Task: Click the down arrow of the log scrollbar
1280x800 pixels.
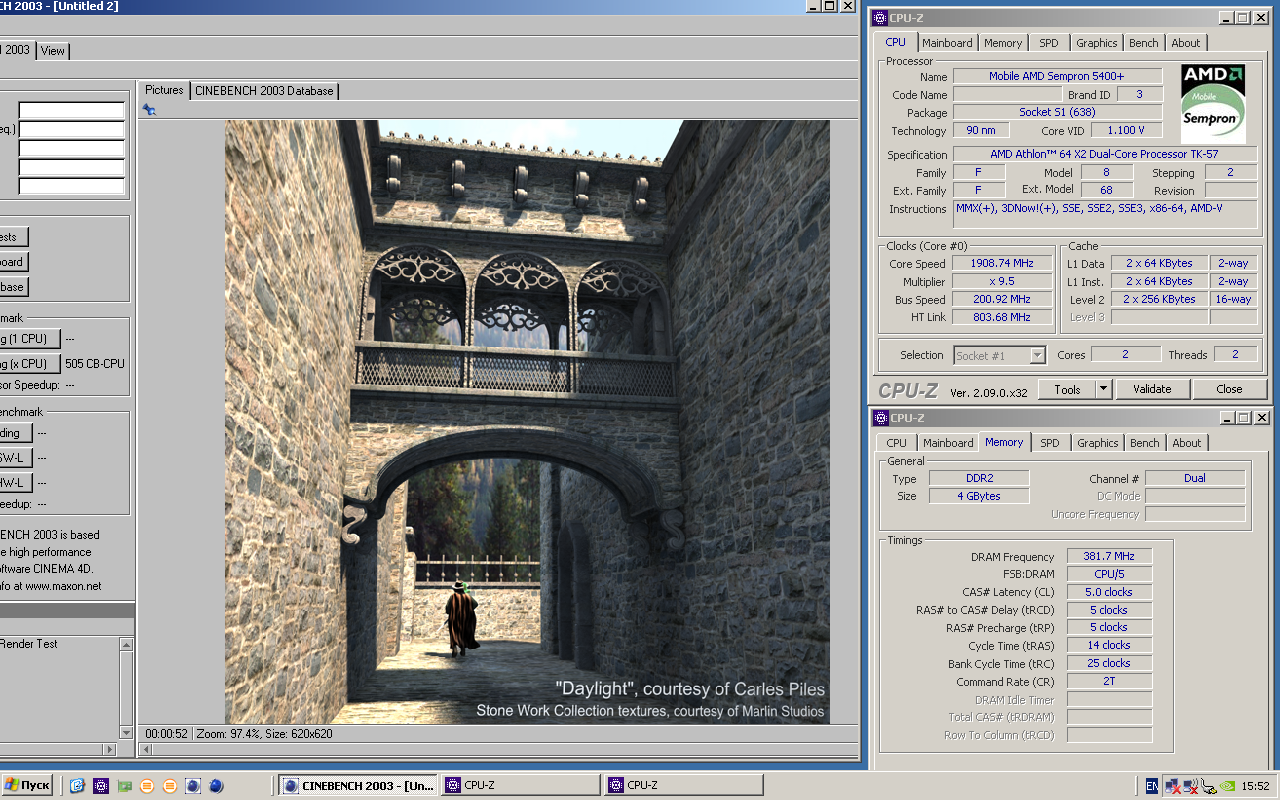Action: point(126,732)
